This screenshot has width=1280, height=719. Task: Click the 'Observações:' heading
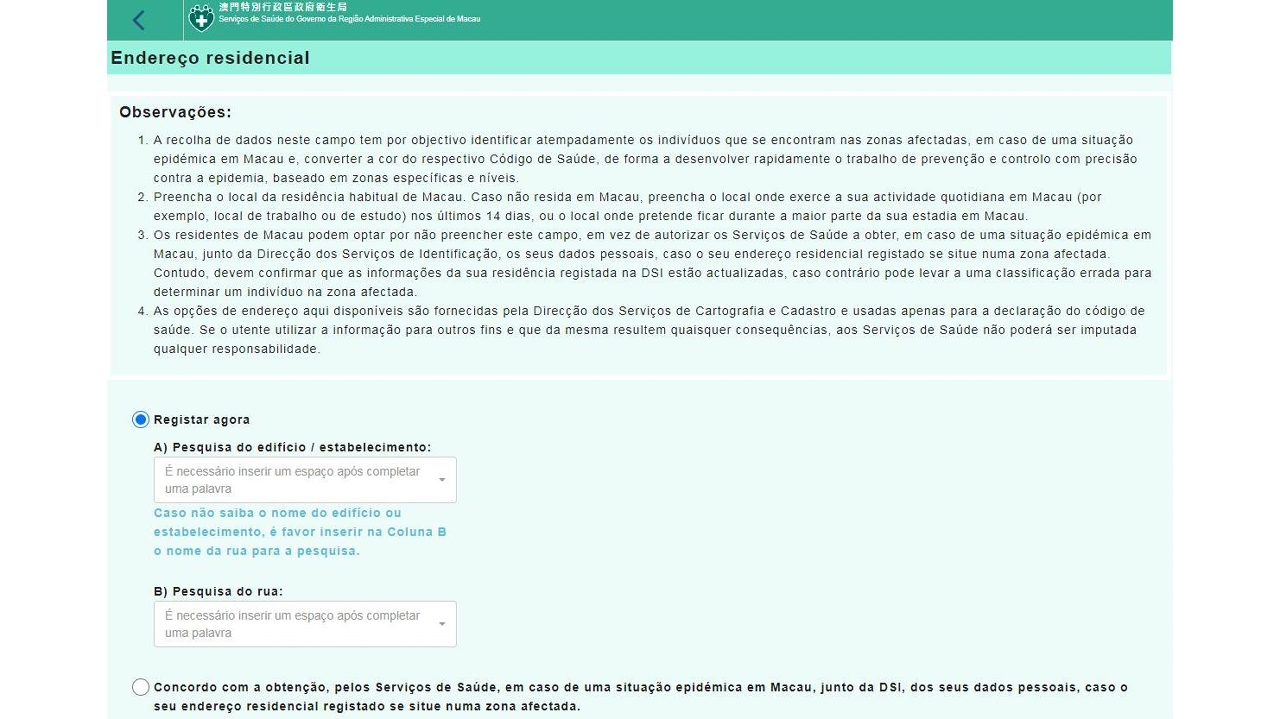tap(175, 112)
